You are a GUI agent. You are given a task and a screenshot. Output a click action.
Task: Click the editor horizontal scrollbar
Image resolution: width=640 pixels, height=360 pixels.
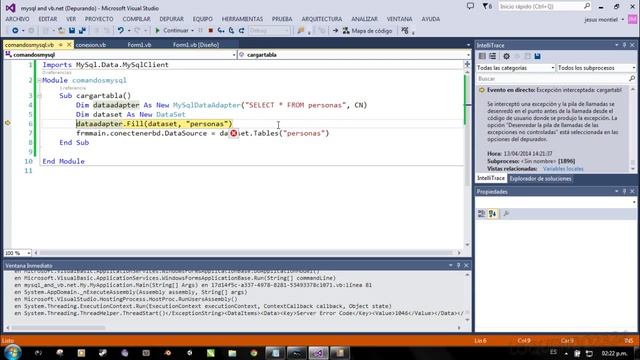point(247,253)
